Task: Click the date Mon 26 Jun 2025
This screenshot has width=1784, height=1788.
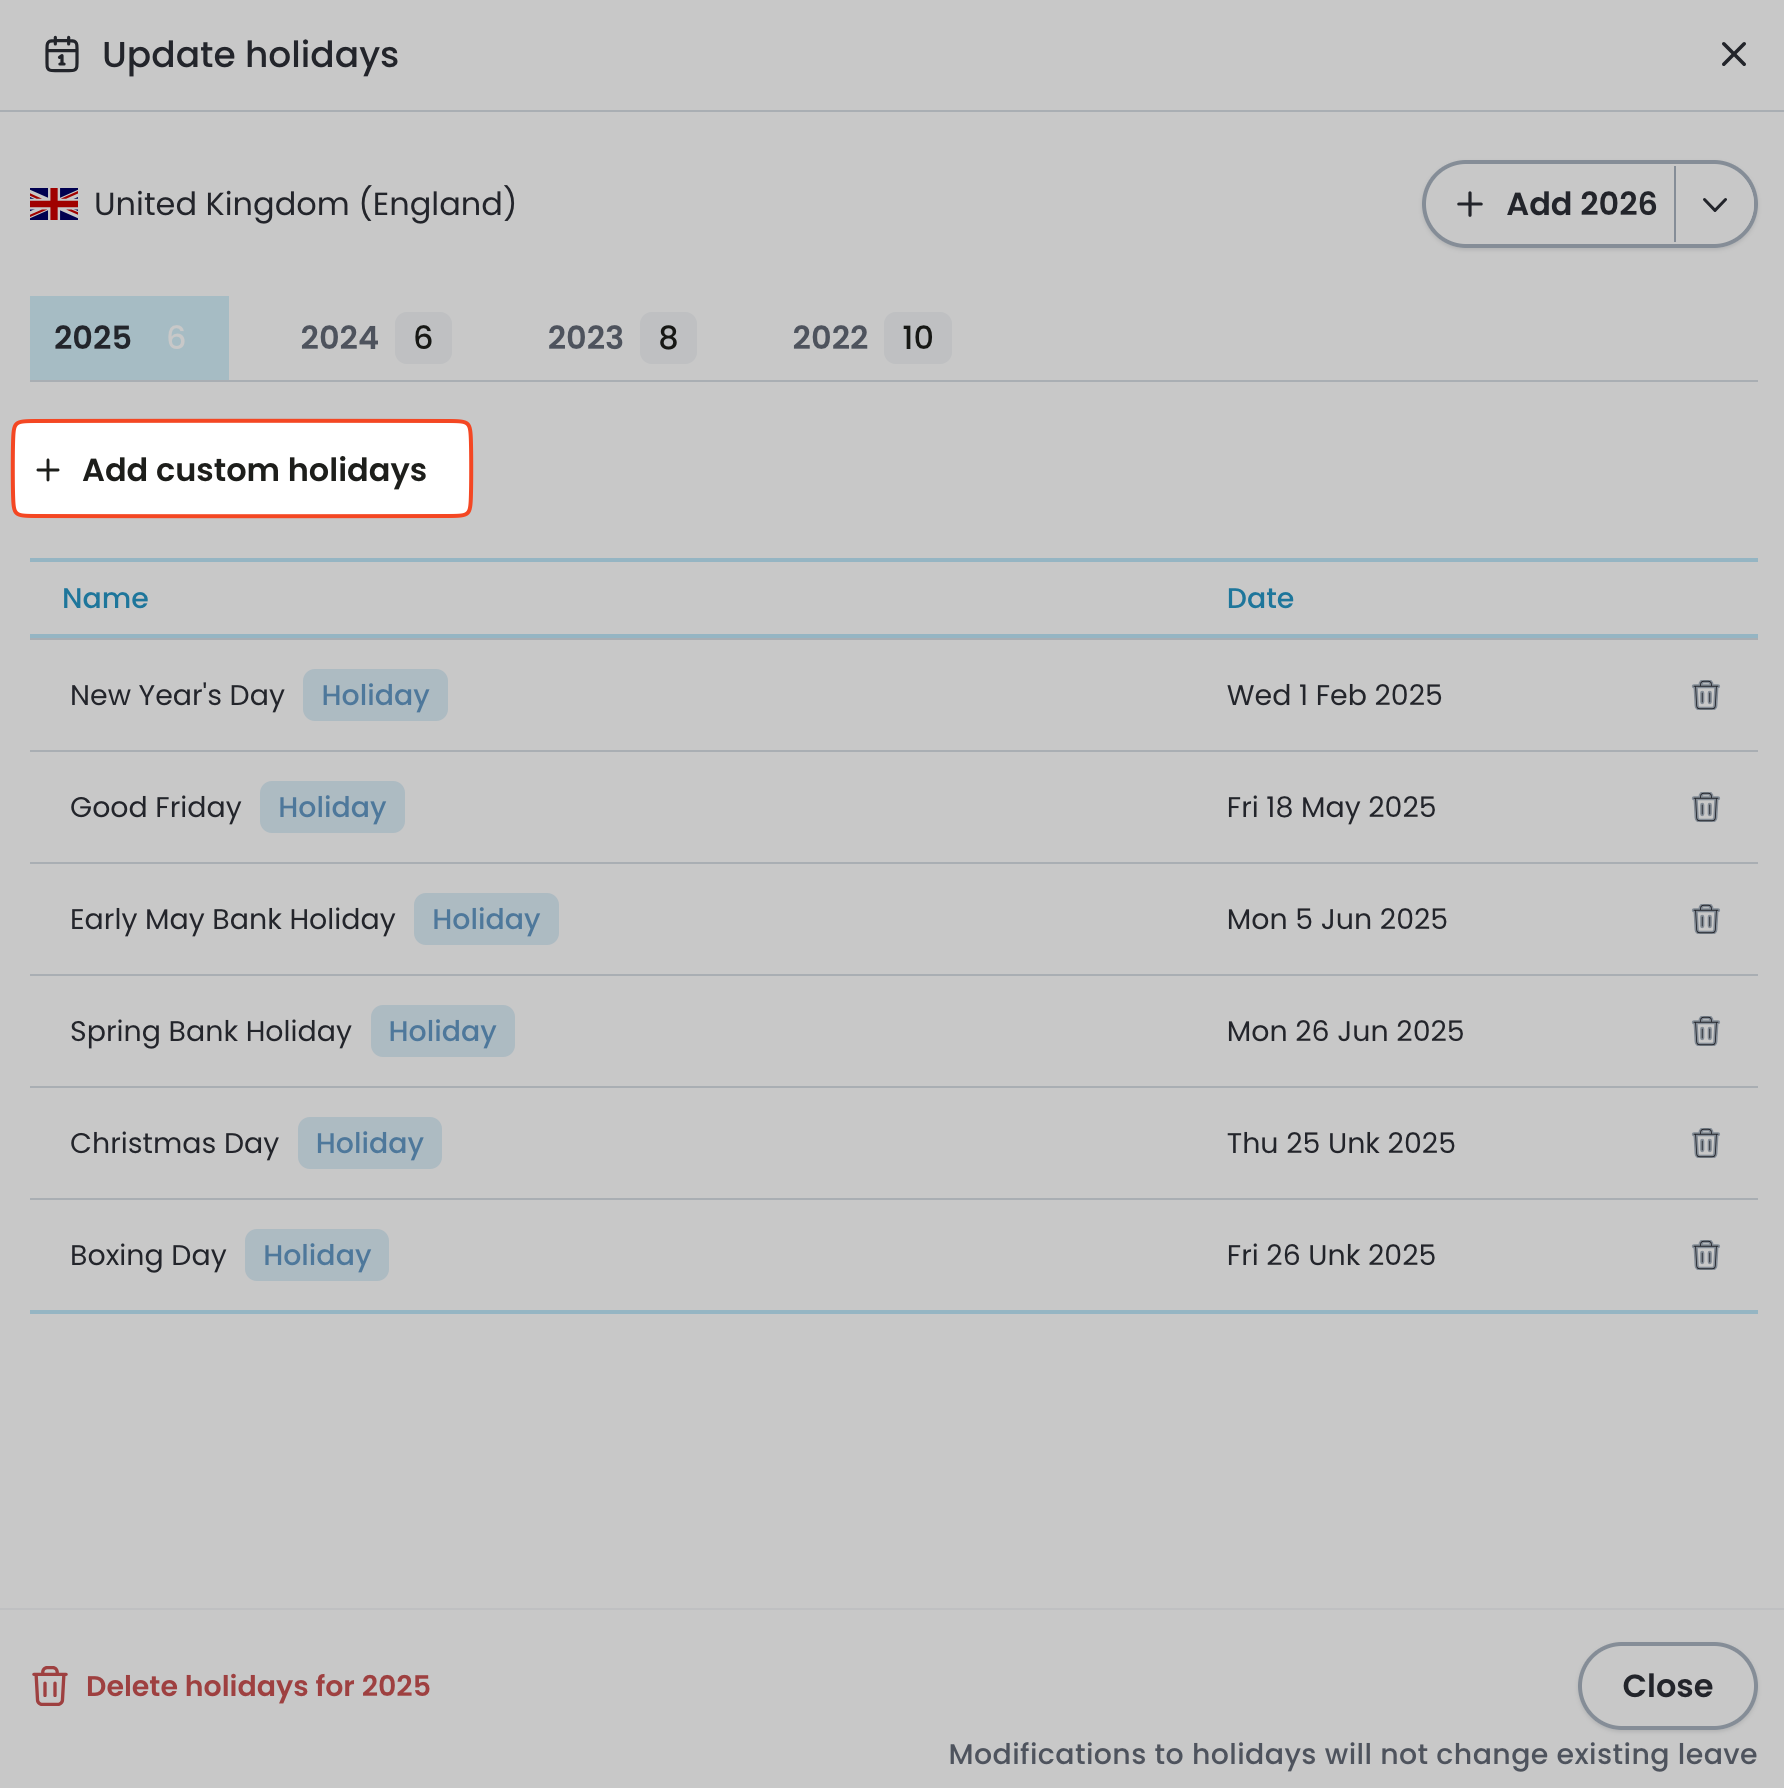Action: tap(1345, 1031)
